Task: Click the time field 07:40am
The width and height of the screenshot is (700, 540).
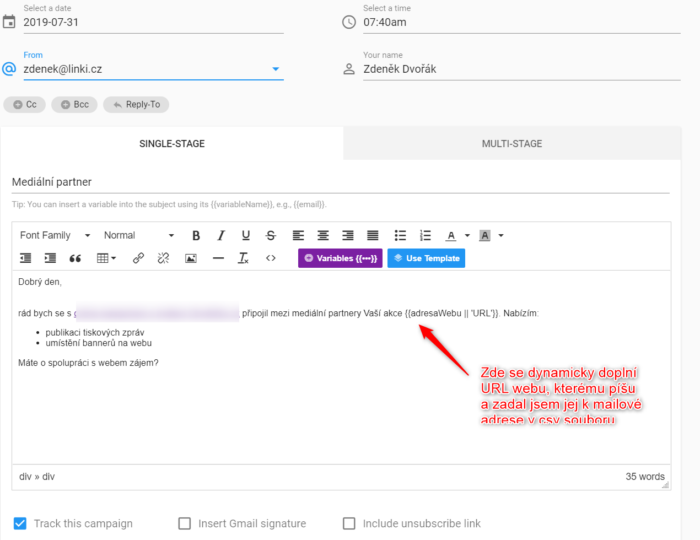Action: coord(521,22)
